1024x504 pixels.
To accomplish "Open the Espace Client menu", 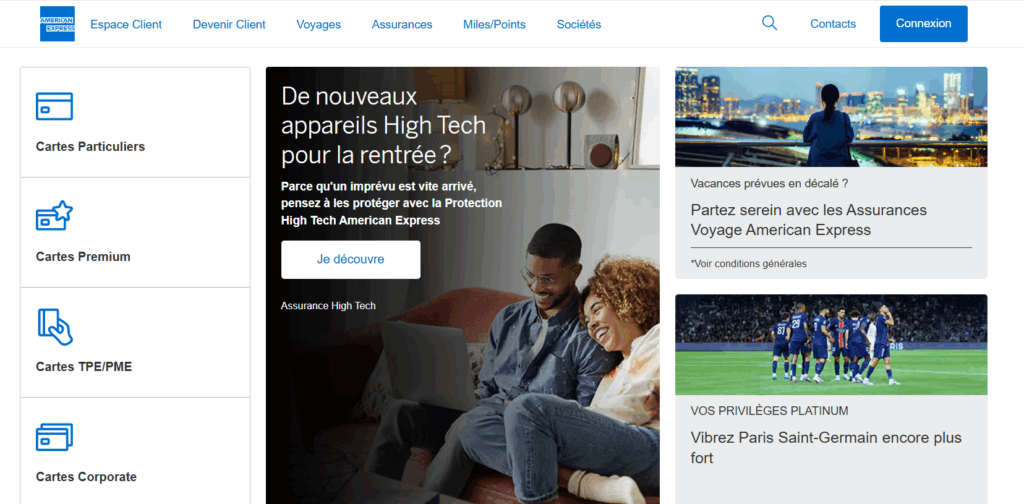I will (126, 24).
